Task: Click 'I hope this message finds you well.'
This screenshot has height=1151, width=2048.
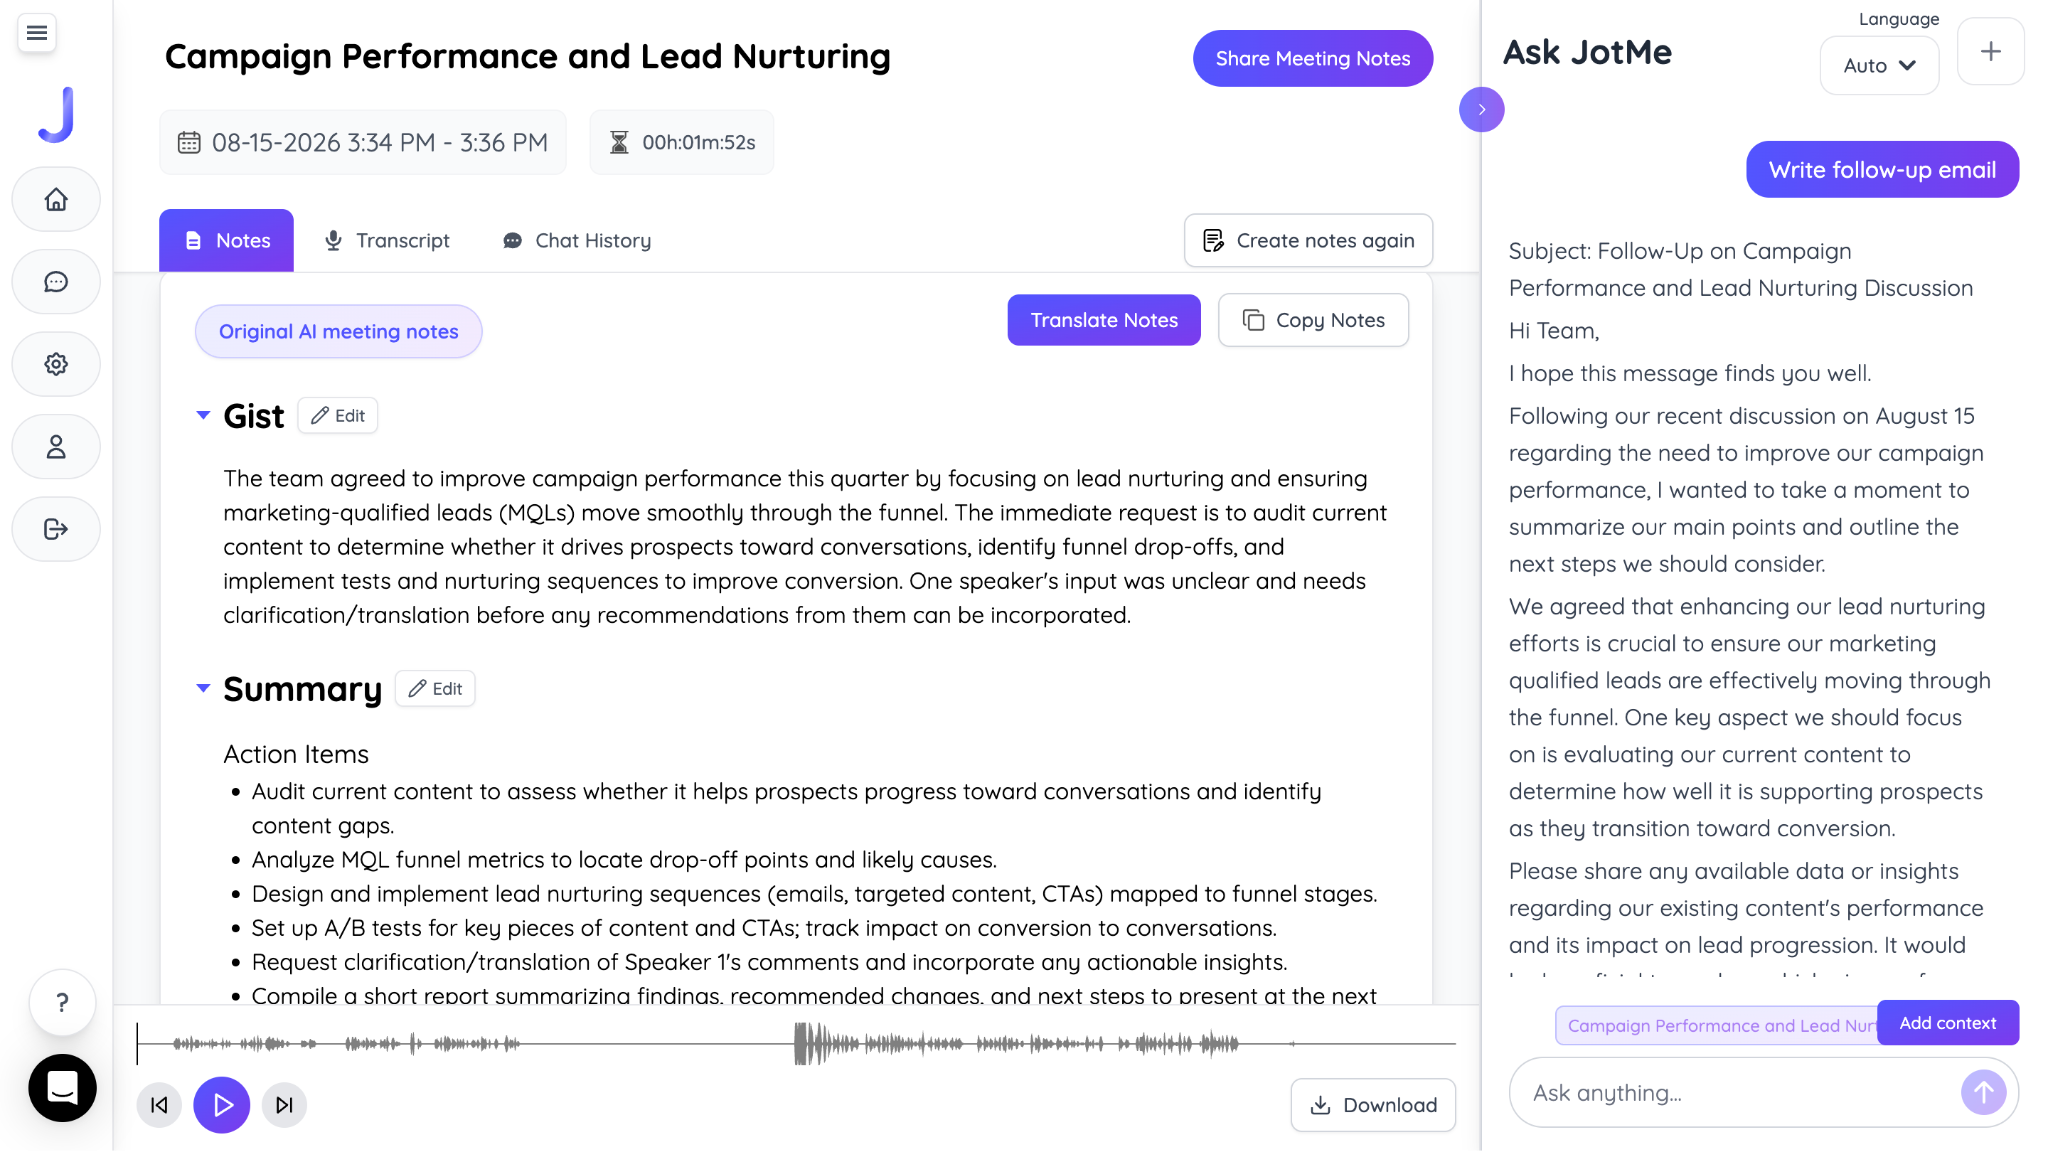Action: coord(1689,374)
